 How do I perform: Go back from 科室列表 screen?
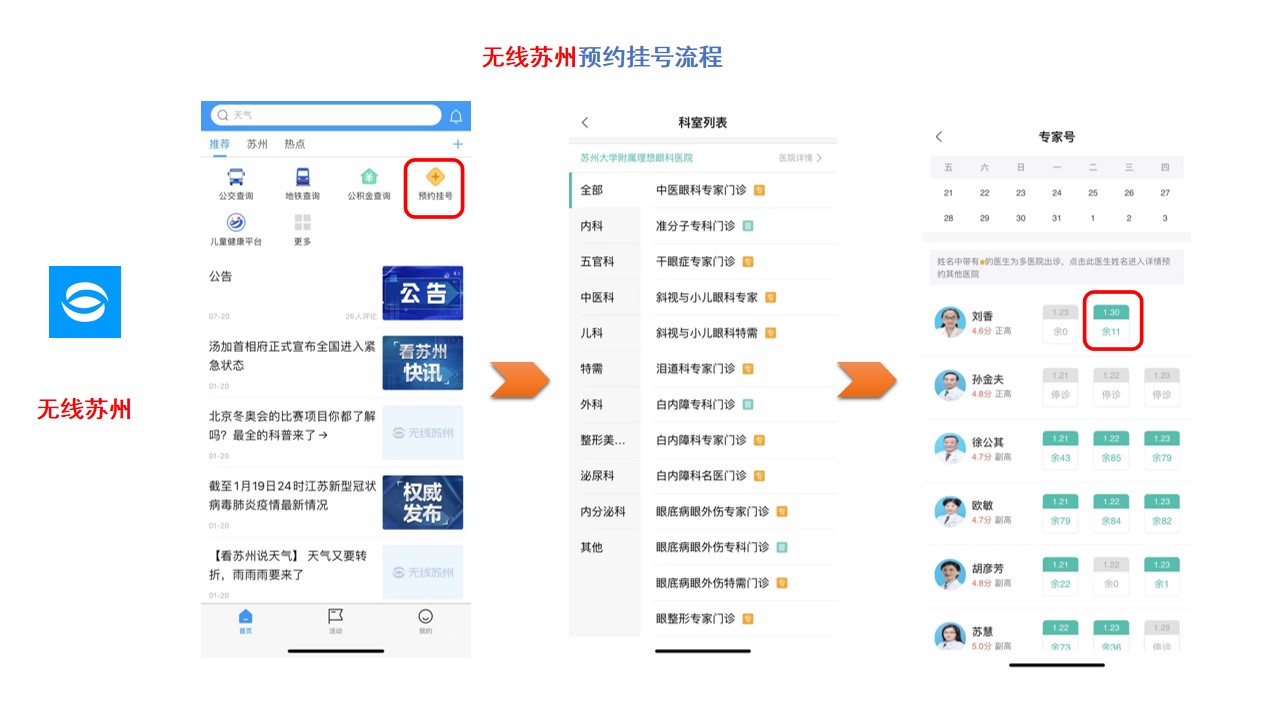pyautogui.click(x=585, y=122)
